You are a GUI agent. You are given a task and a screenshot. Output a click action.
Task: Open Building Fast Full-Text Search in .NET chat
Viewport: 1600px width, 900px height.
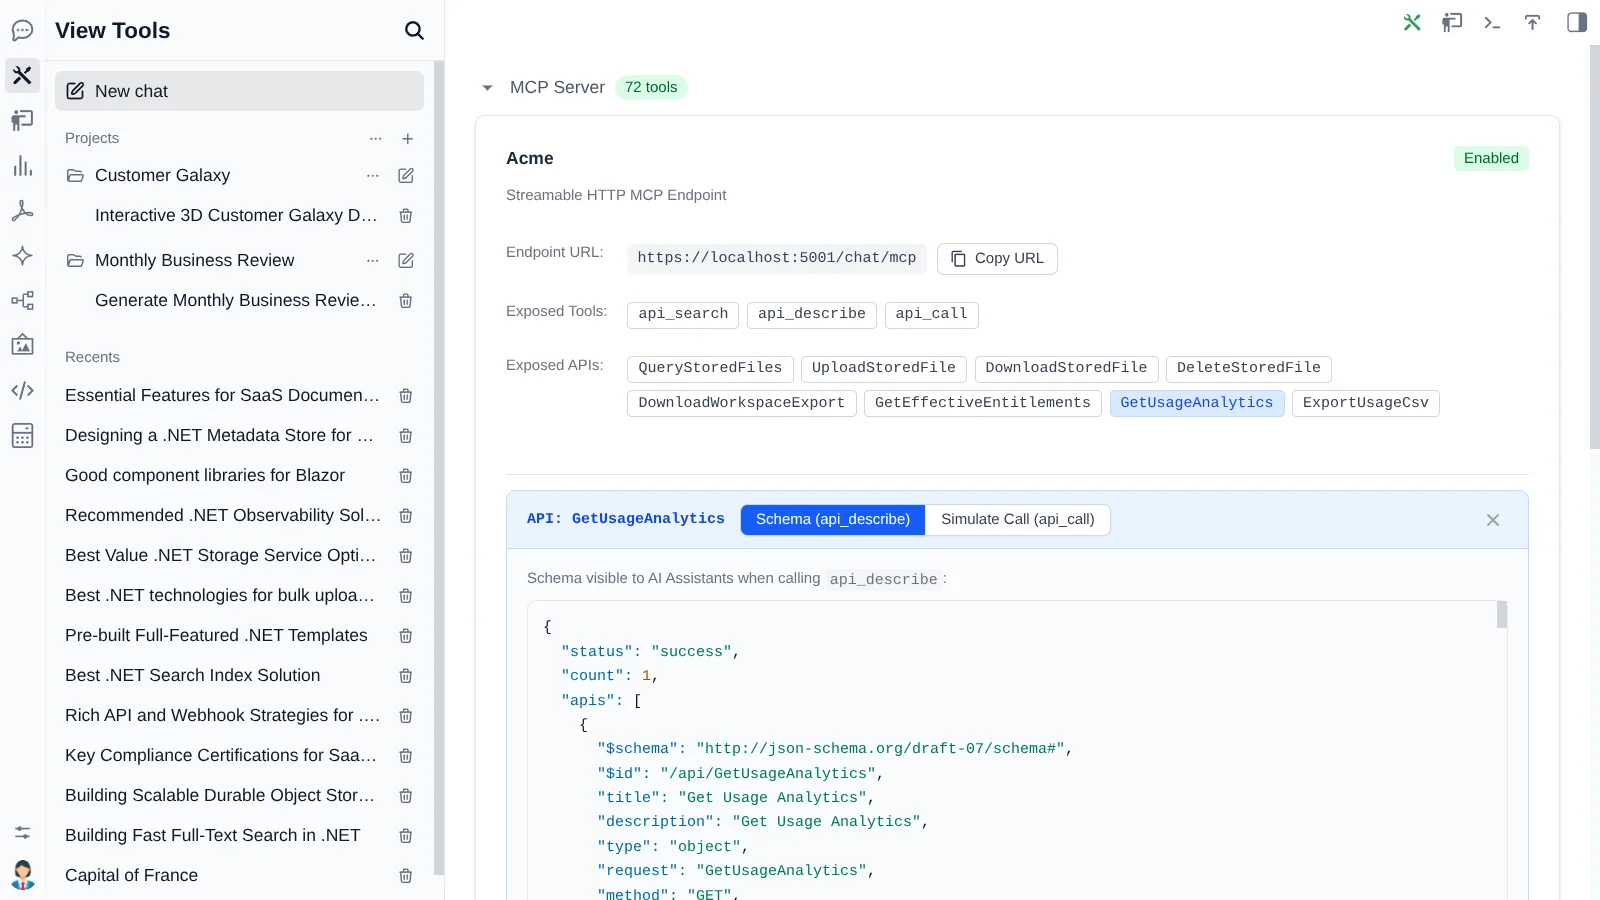212,835
